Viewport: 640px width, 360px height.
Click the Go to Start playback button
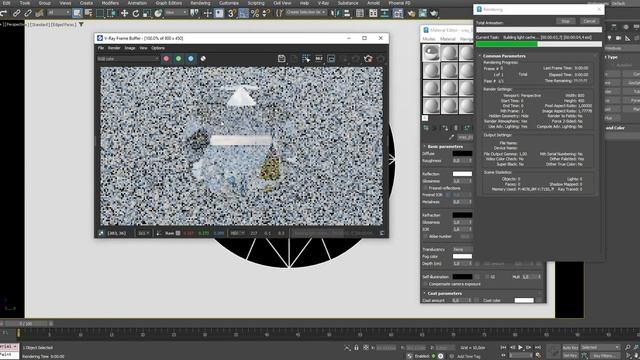point(504,347)
